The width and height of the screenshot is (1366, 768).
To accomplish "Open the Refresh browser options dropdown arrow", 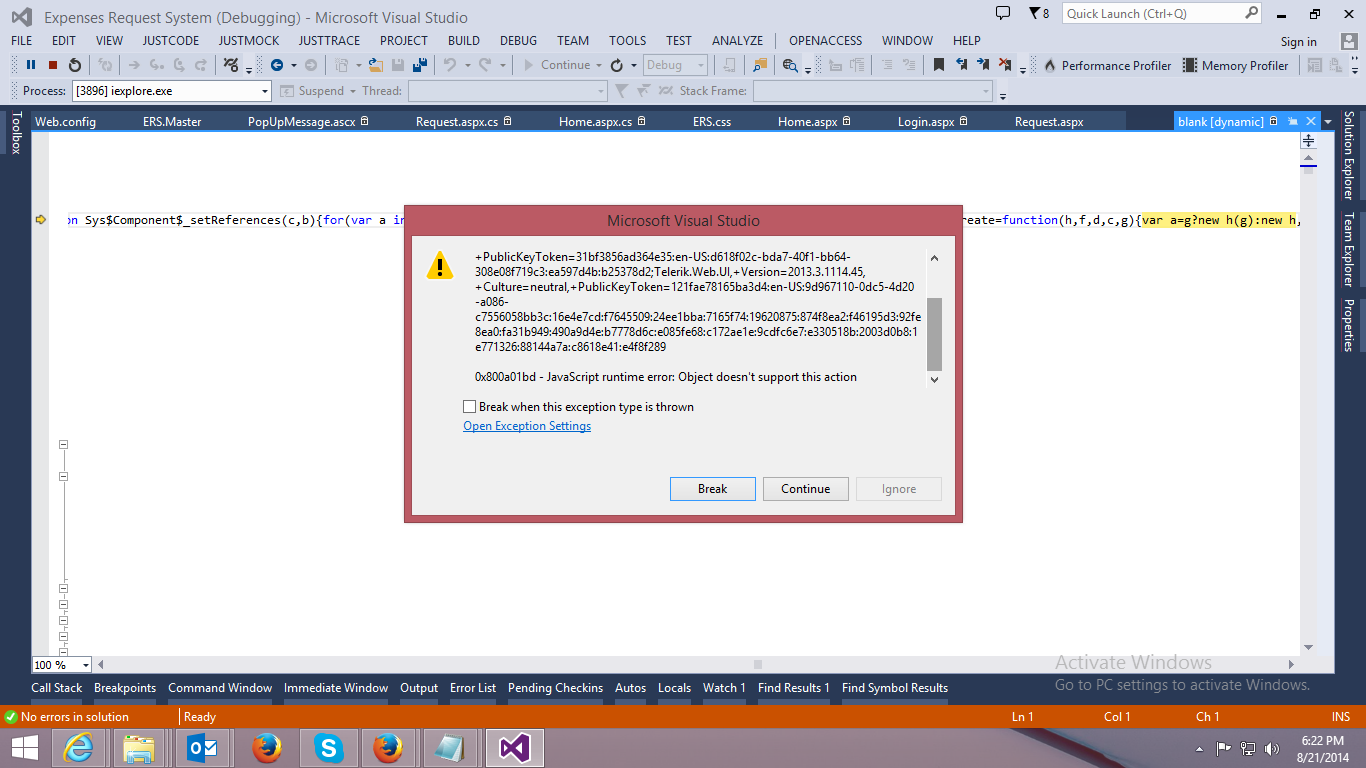I will coord(634,66).
